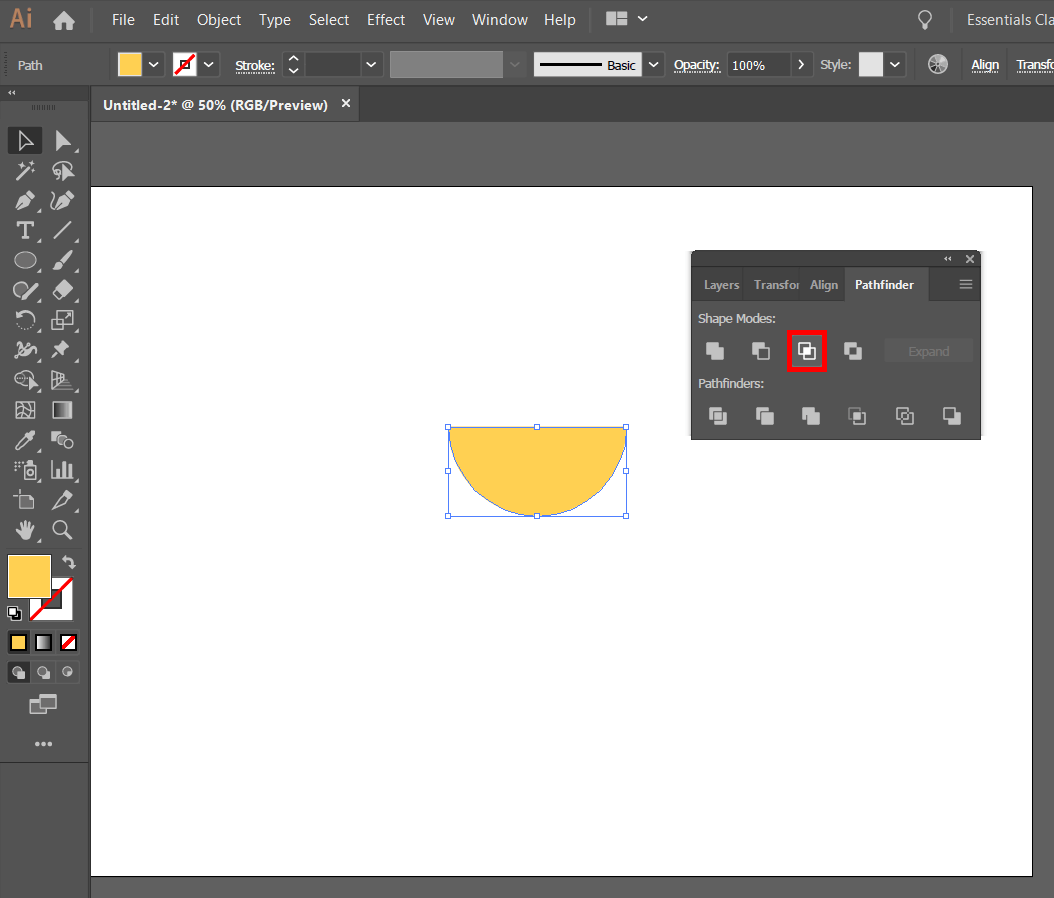Select the Minus Front shape mode

point(760,350)
